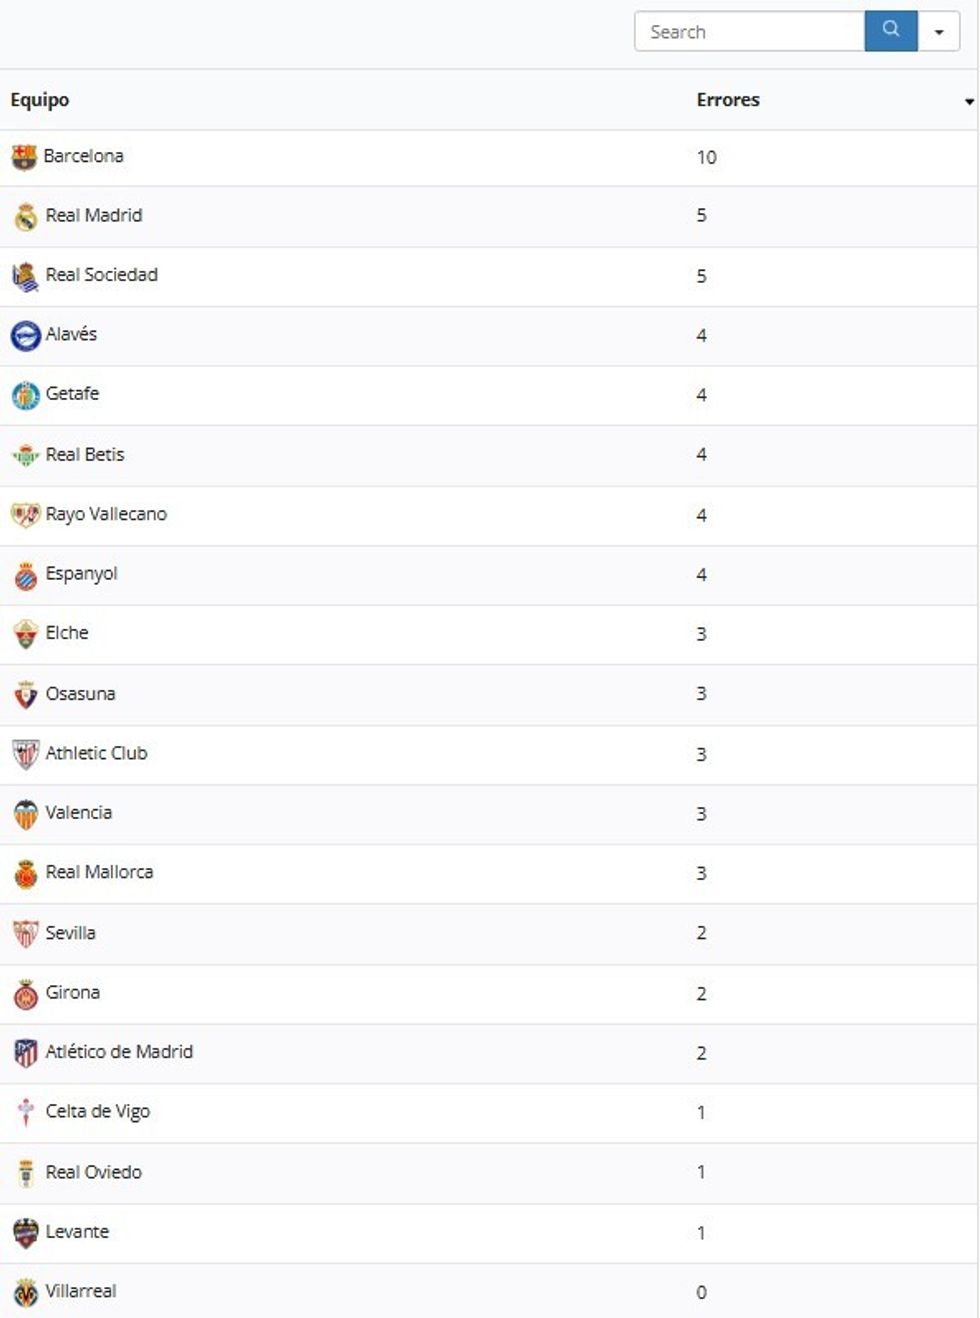The image size is (980, 1318).
Task: Click the Alavés club badge icon
Action: pos(25,335)
